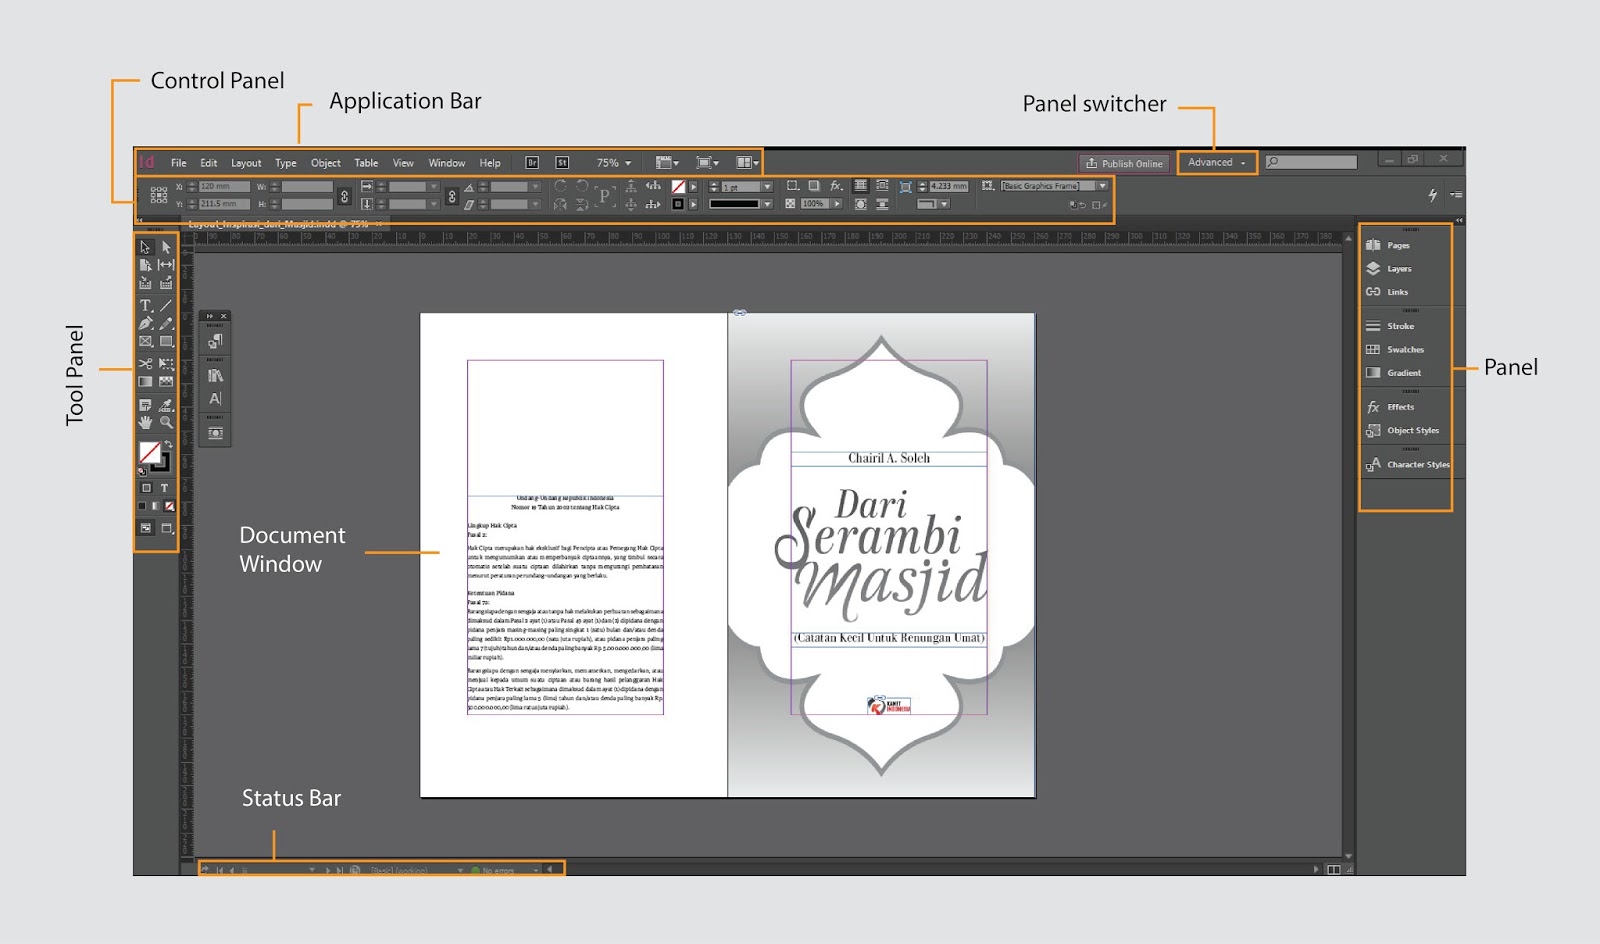Click the Y position field 211.5 mm
1600x944 pixels.
pyautogui.click(x=224, y=204)
